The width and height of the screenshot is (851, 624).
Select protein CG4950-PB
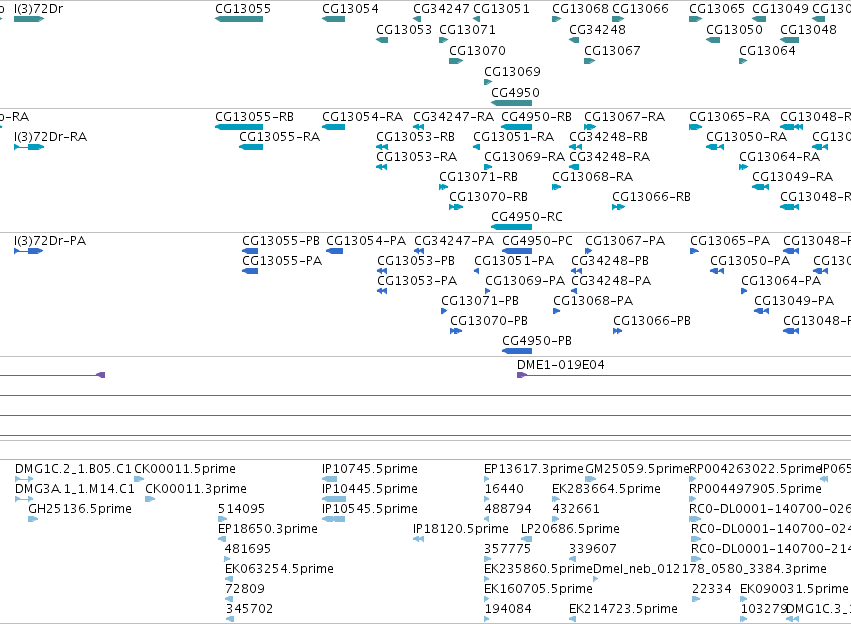click(537, 341)
